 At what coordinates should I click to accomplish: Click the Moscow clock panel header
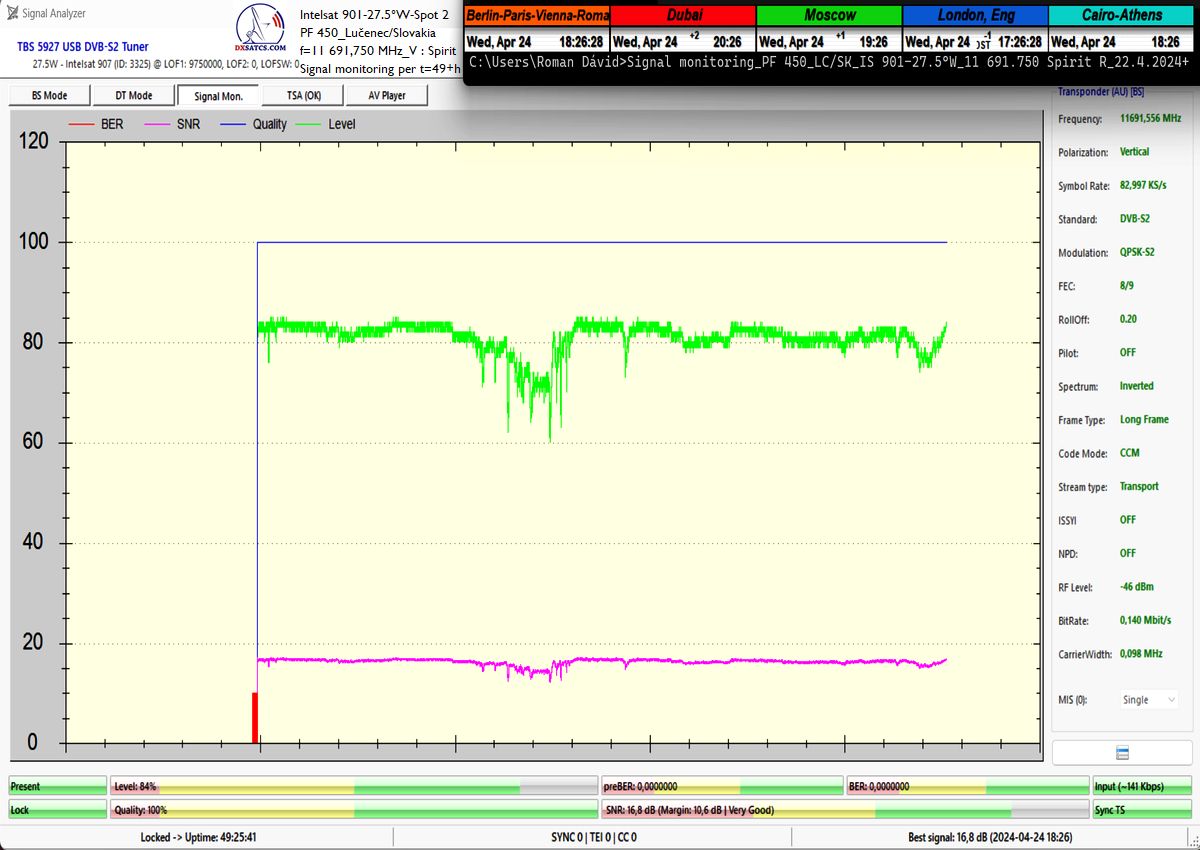(829, 15)
